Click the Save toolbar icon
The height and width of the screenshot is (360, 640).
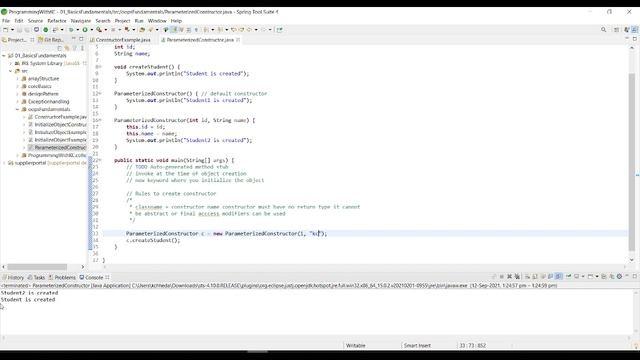pos(19,29)
